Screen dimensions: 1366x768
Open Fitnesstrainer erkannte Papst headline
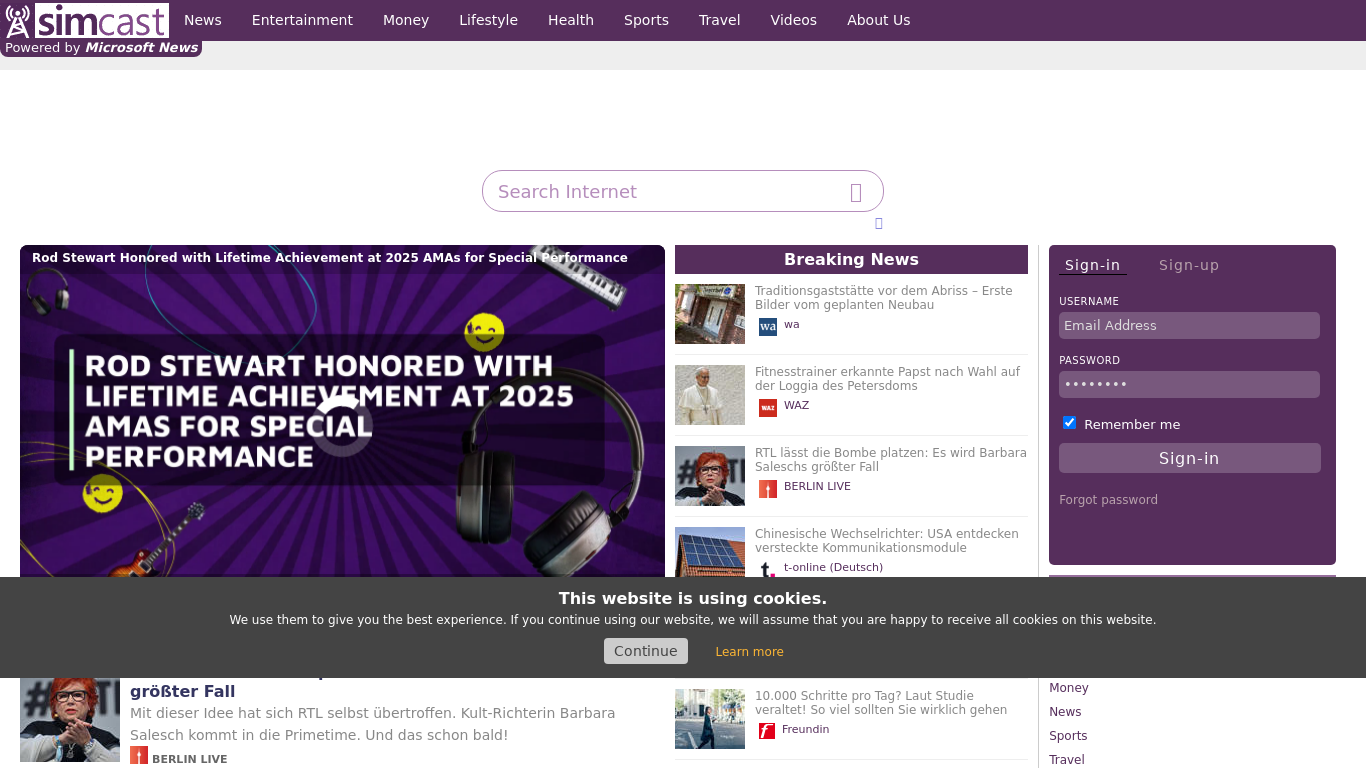point(887,379)
